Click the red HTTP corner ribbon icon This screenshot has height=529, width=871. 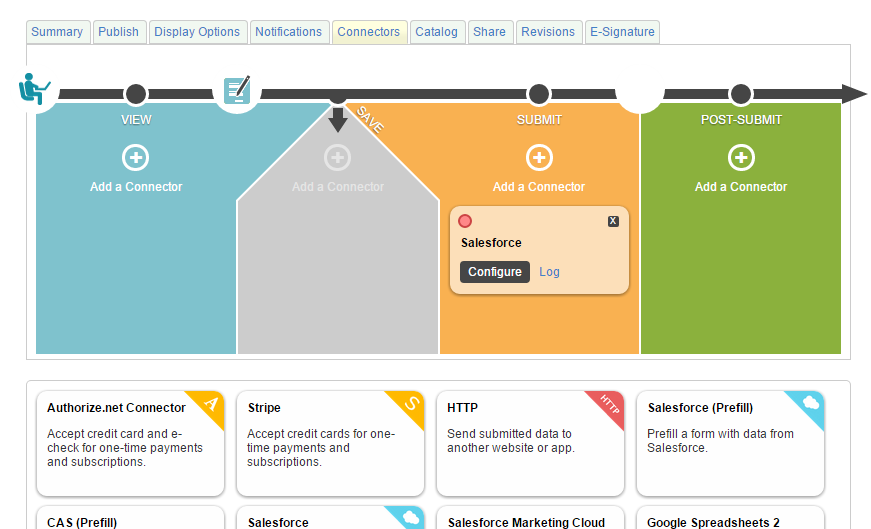[x=609, y=405]
